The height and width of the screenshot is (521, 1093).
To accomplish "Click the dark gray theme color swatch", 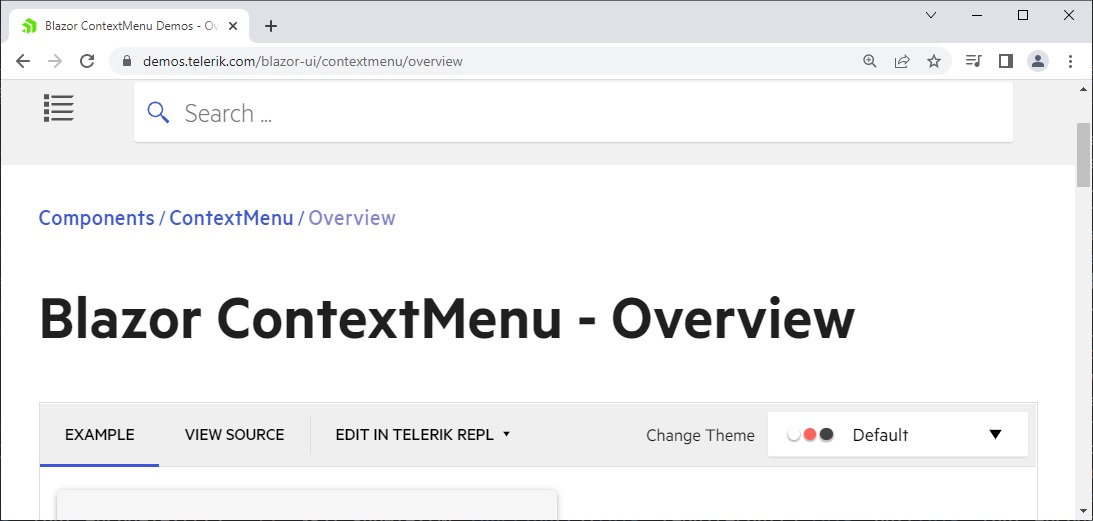I will click(827, 435).
